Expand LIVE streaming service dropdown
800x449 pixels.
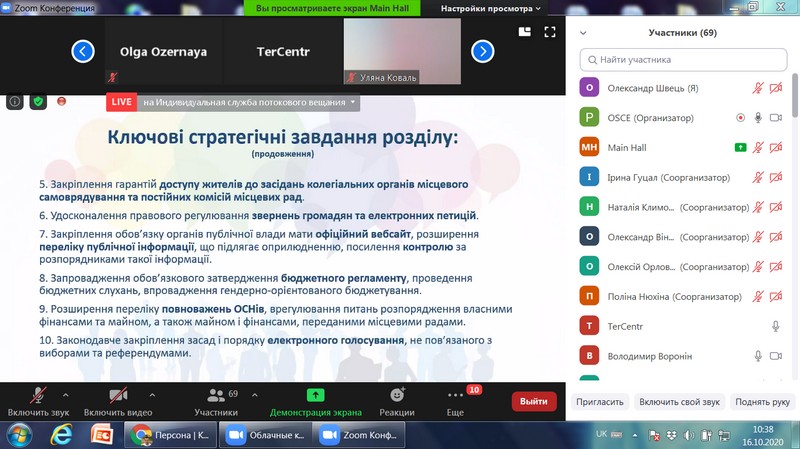353,101
